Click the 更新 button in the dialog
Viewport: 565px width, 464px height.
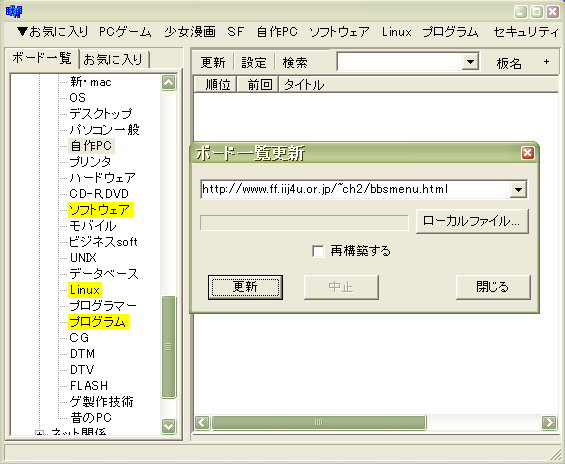click(x=245, y=287)
